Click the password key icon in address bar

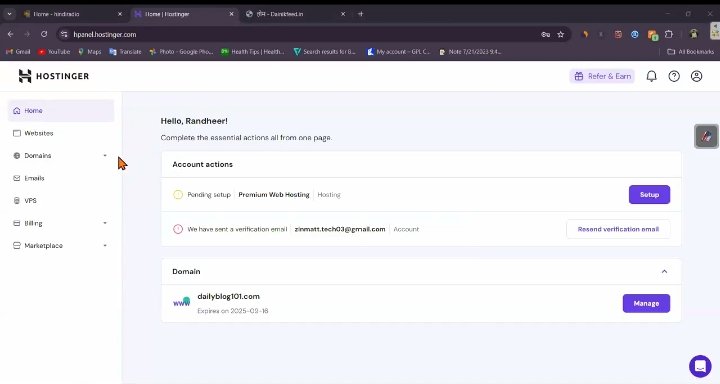click(545, 34)
